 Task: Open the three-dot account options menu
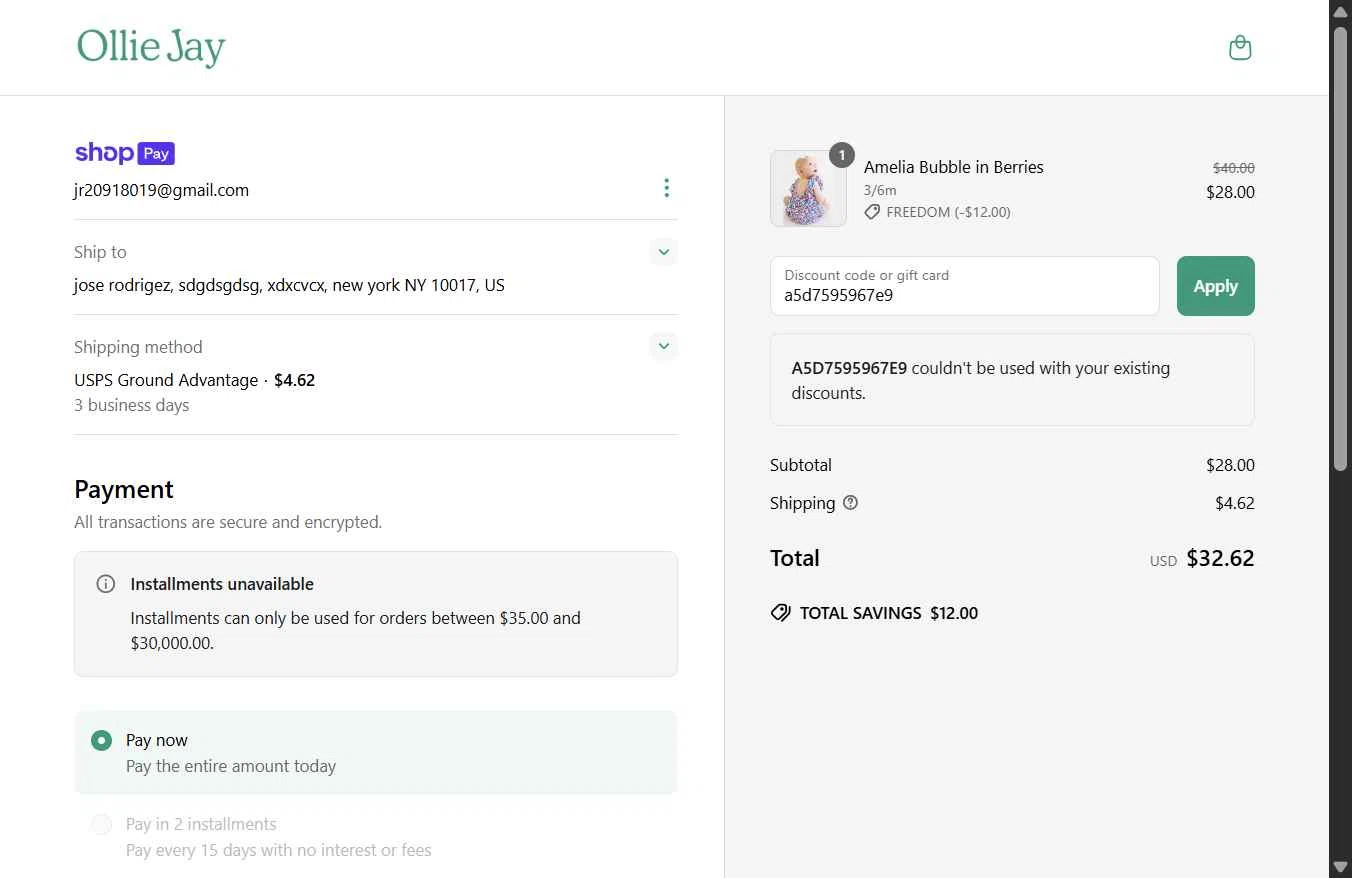(666, 188)
